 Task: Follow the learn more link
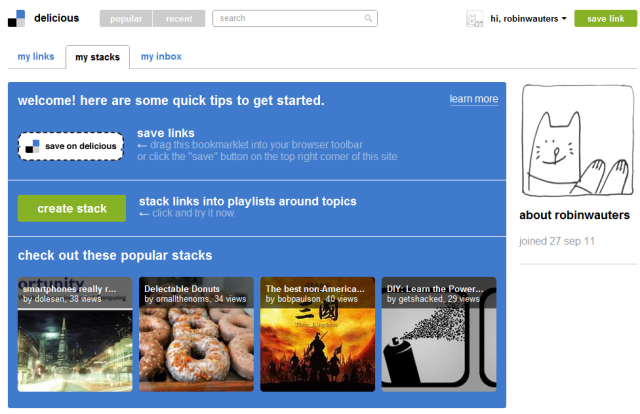[473, 99]
